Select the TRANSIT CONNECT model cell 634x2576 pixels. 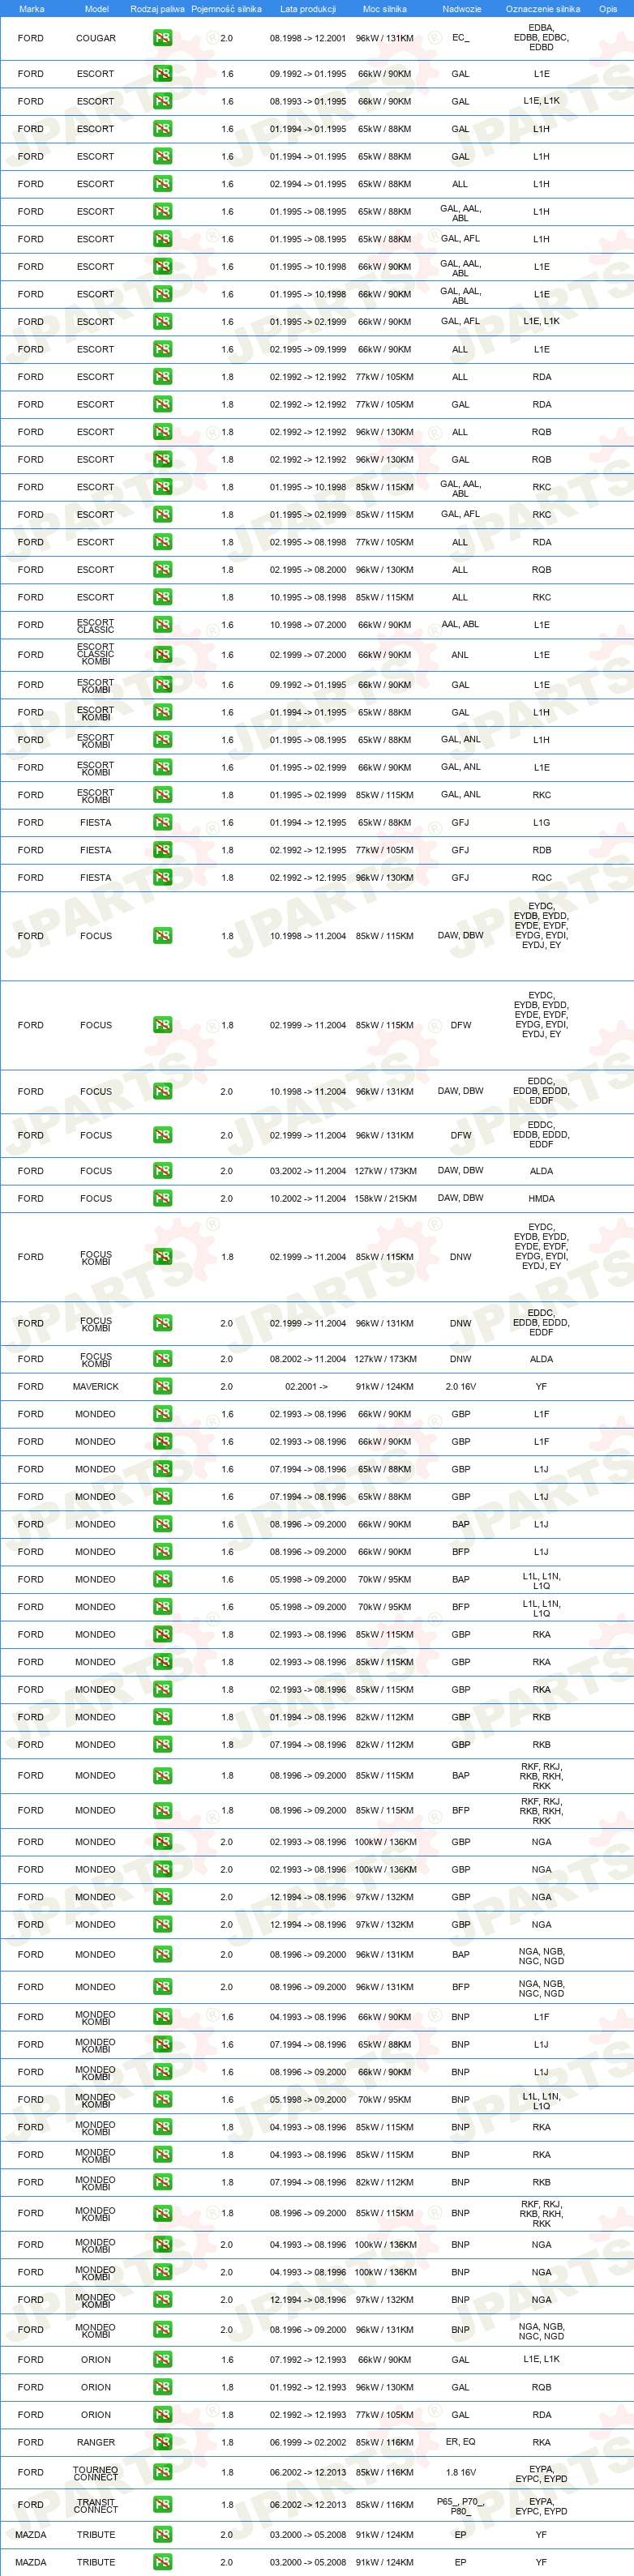click(96, 2505)
